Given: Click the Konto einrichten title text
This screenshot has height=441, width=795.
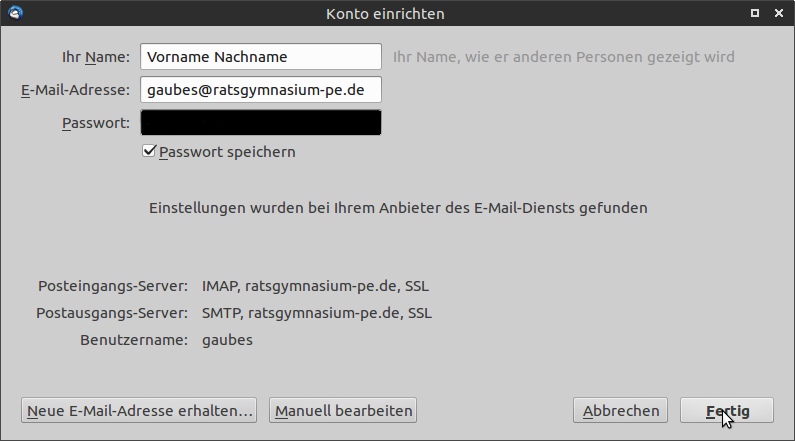Looking at the screenshot, I should (385, 14).
